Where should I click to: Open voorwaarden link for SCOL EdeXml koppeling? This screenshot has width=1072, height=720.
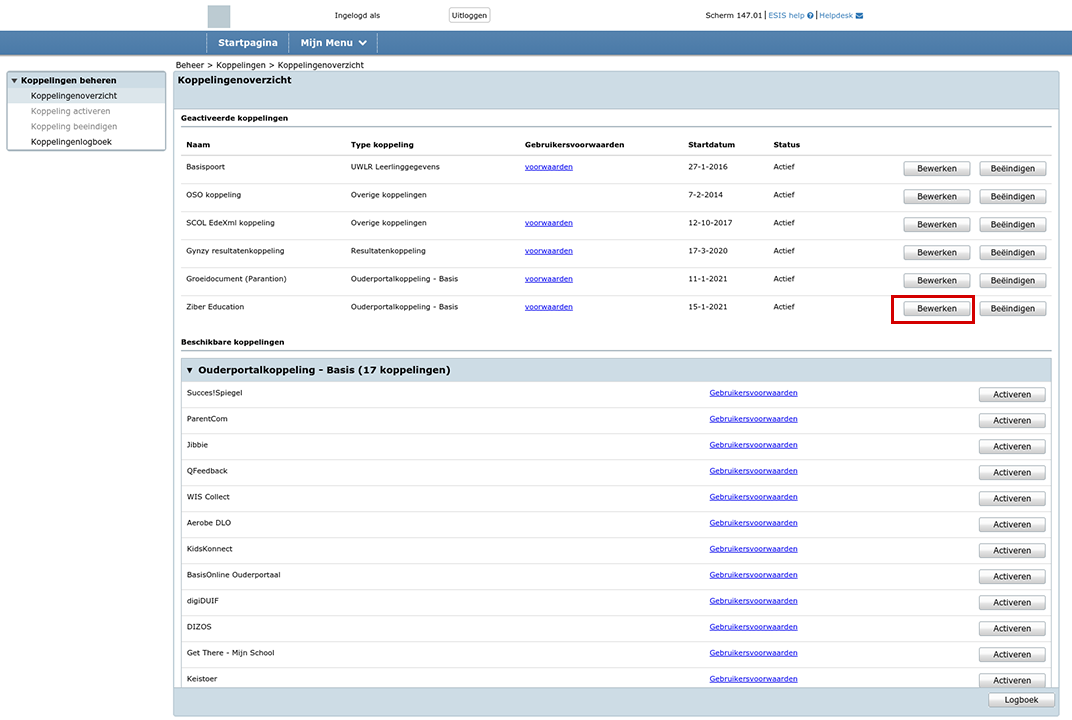click(x=548, y=223)
